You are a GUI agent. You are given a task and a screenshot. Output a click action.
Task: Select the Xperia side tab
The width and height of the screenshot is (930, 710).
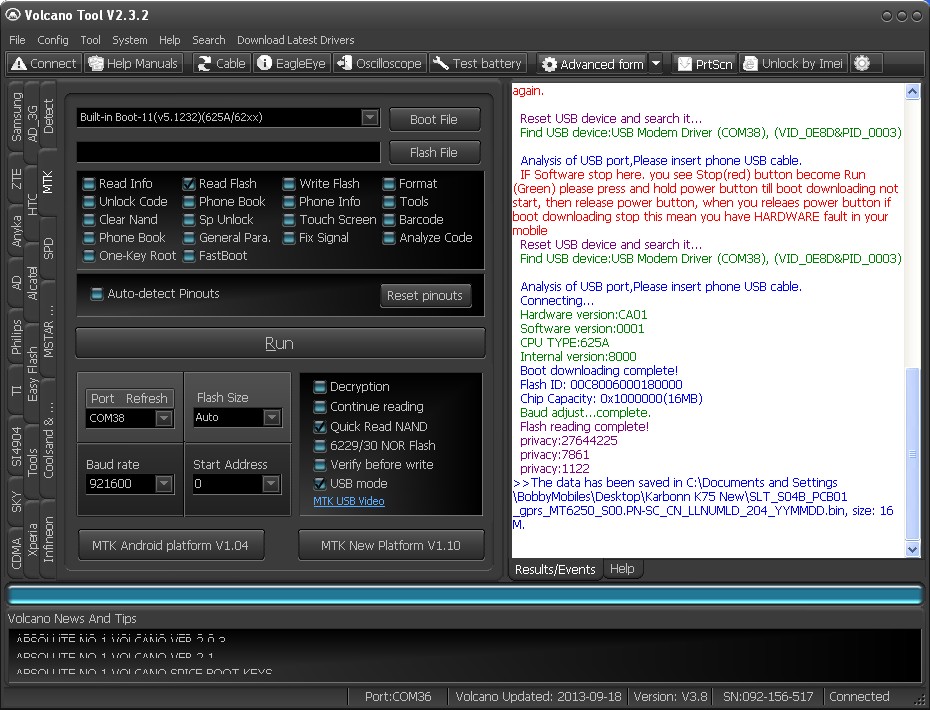tap(32, 540)
